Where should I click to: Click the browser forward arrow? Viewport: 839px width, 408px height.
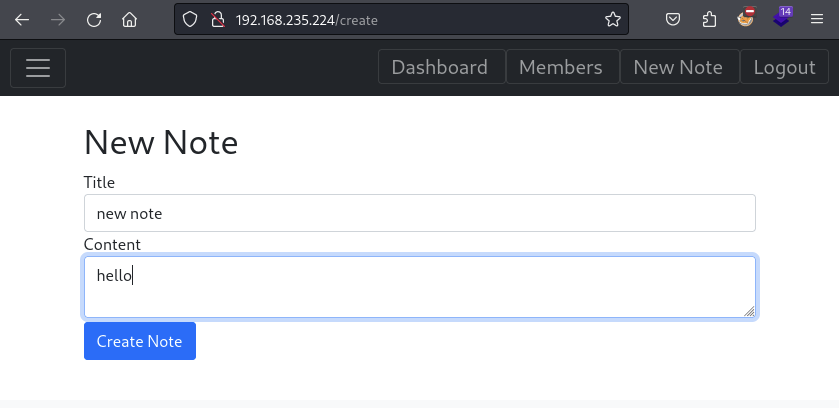[x=58, y=19]
